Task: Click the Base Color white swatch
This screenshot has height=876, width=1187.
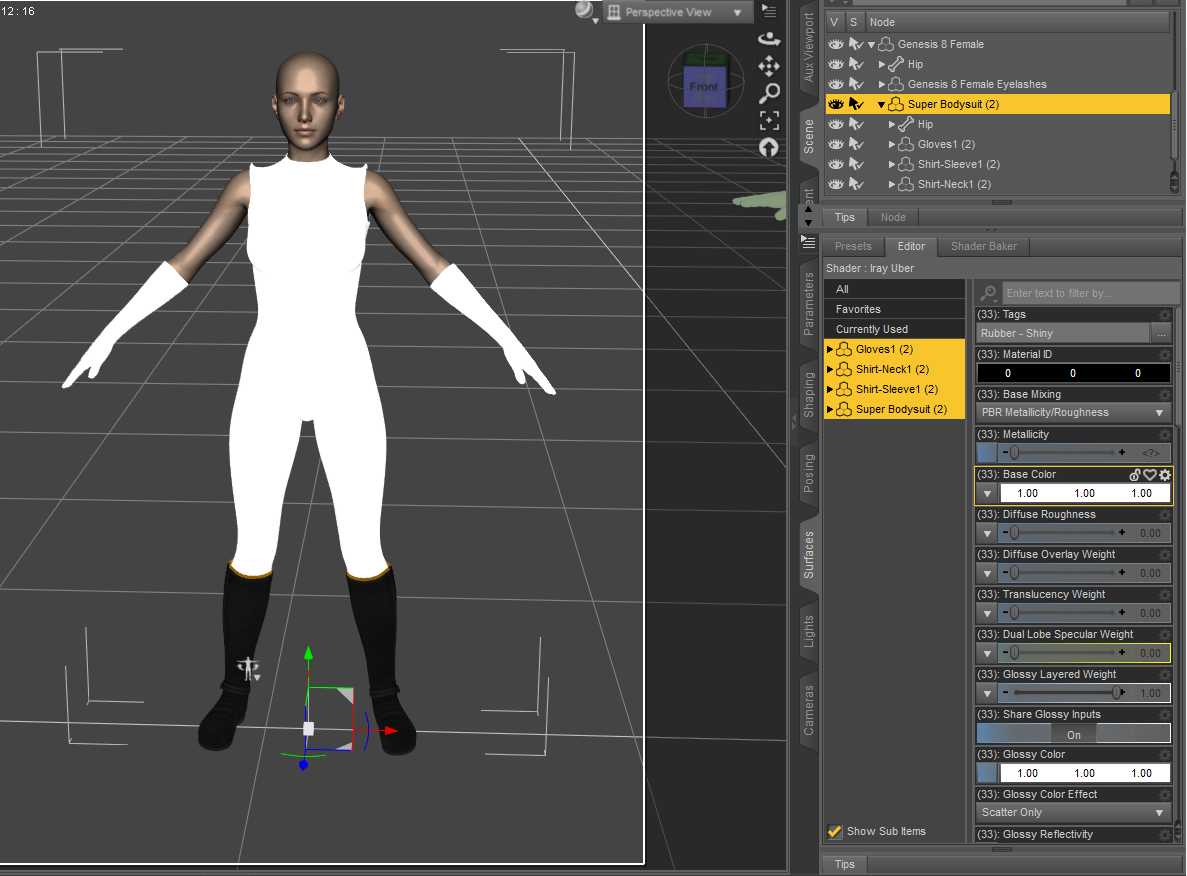Action: coord(1084,494)
